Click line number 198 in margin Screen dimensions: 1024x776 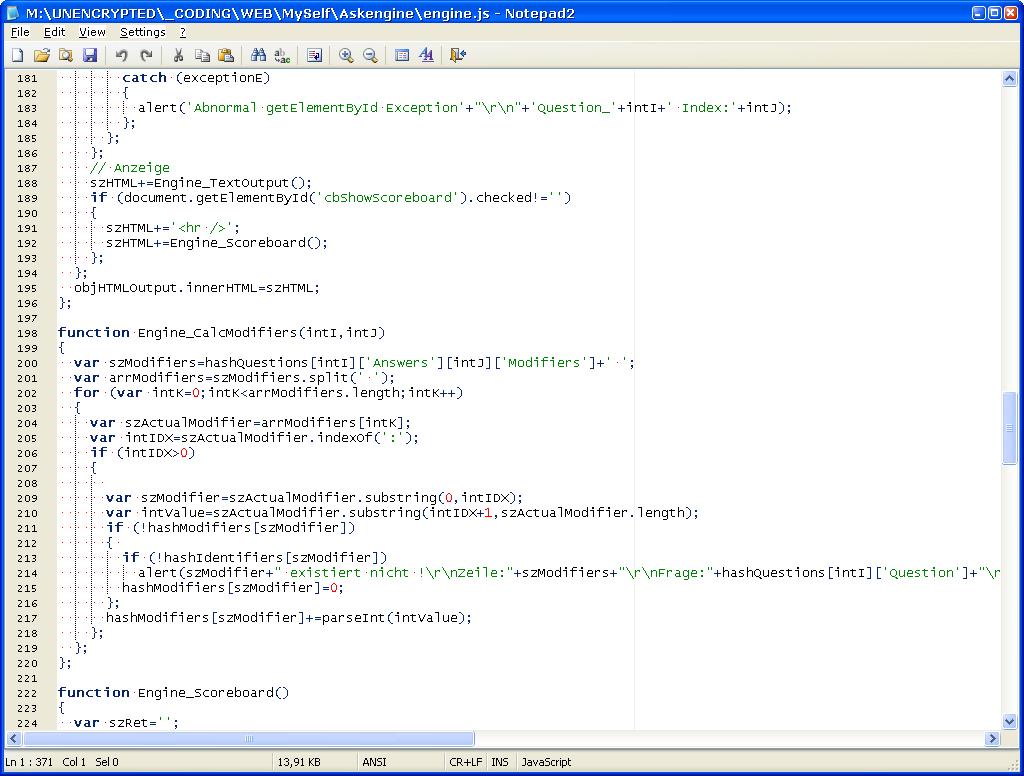coord(27,333)
